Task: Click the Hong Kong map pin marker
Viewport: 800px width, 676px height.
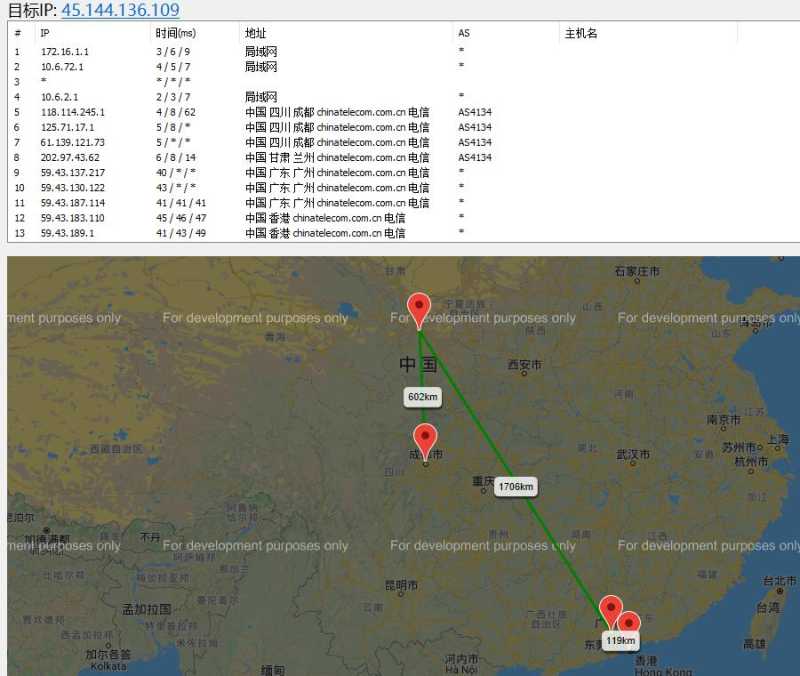Action: pos(630,622)
